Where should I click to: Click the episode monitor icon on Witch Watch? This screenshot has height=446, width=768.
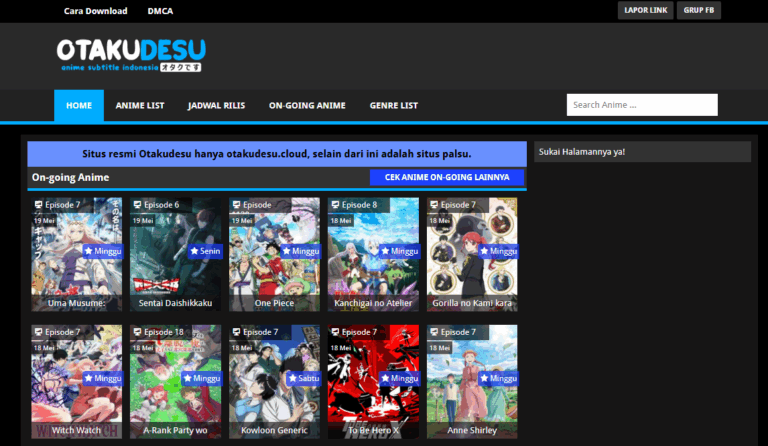click(x=38, y=332)
